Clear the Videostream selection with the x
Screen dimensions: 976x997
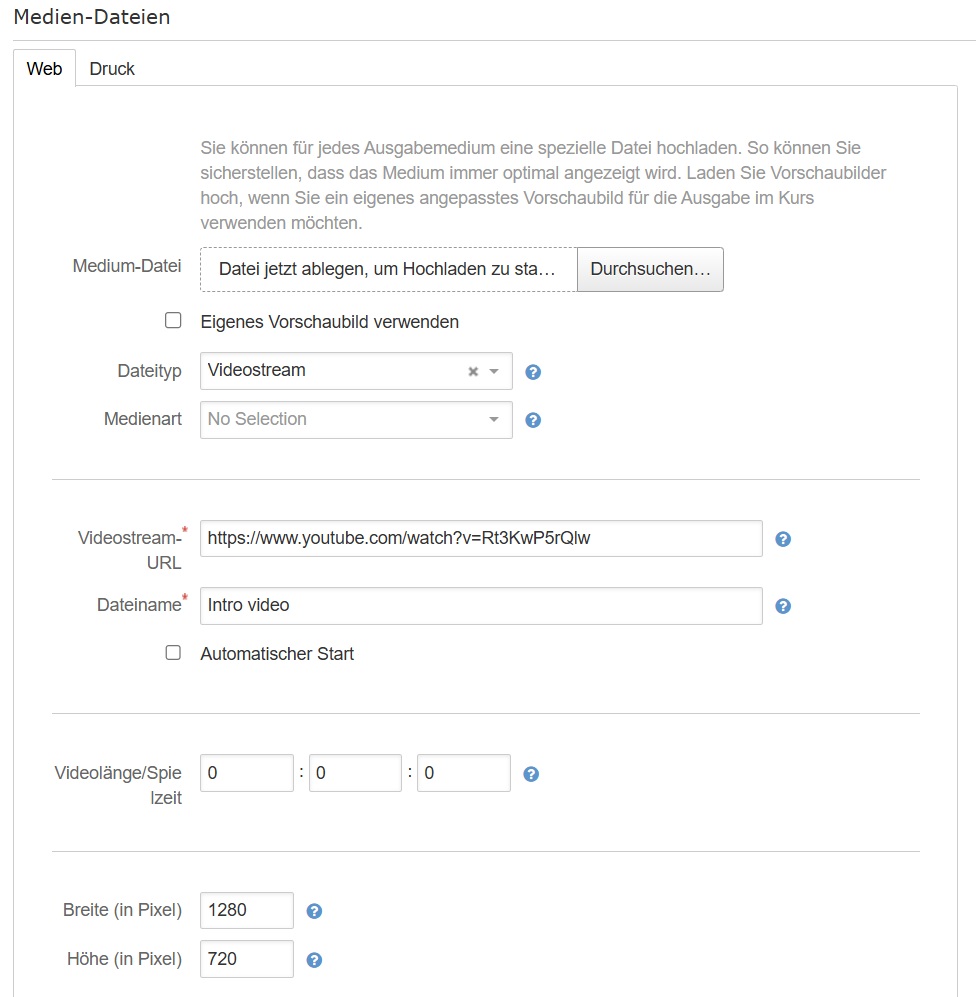(473, 371)
